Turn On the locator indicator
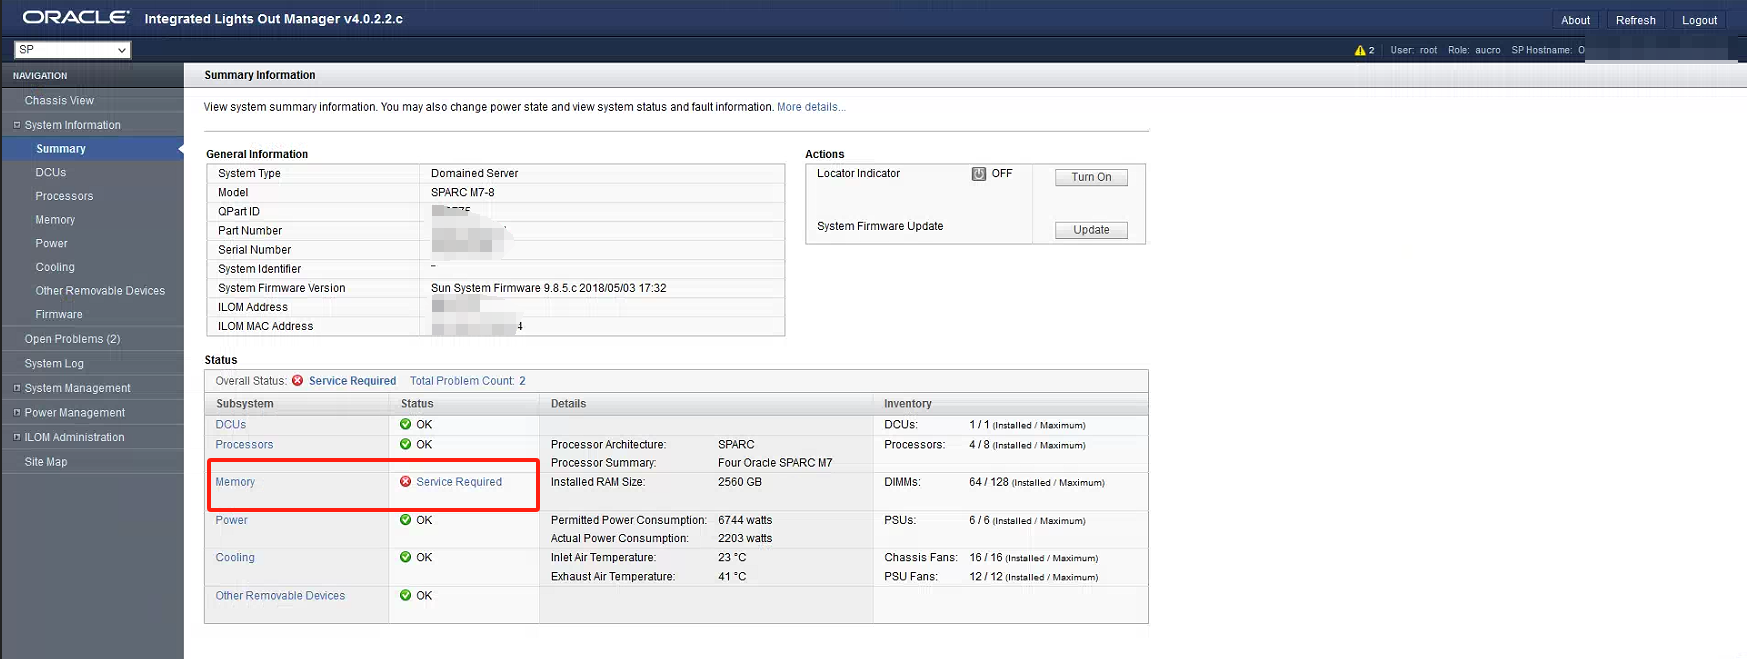The image size is (1747, 659). pos(1091,177)
